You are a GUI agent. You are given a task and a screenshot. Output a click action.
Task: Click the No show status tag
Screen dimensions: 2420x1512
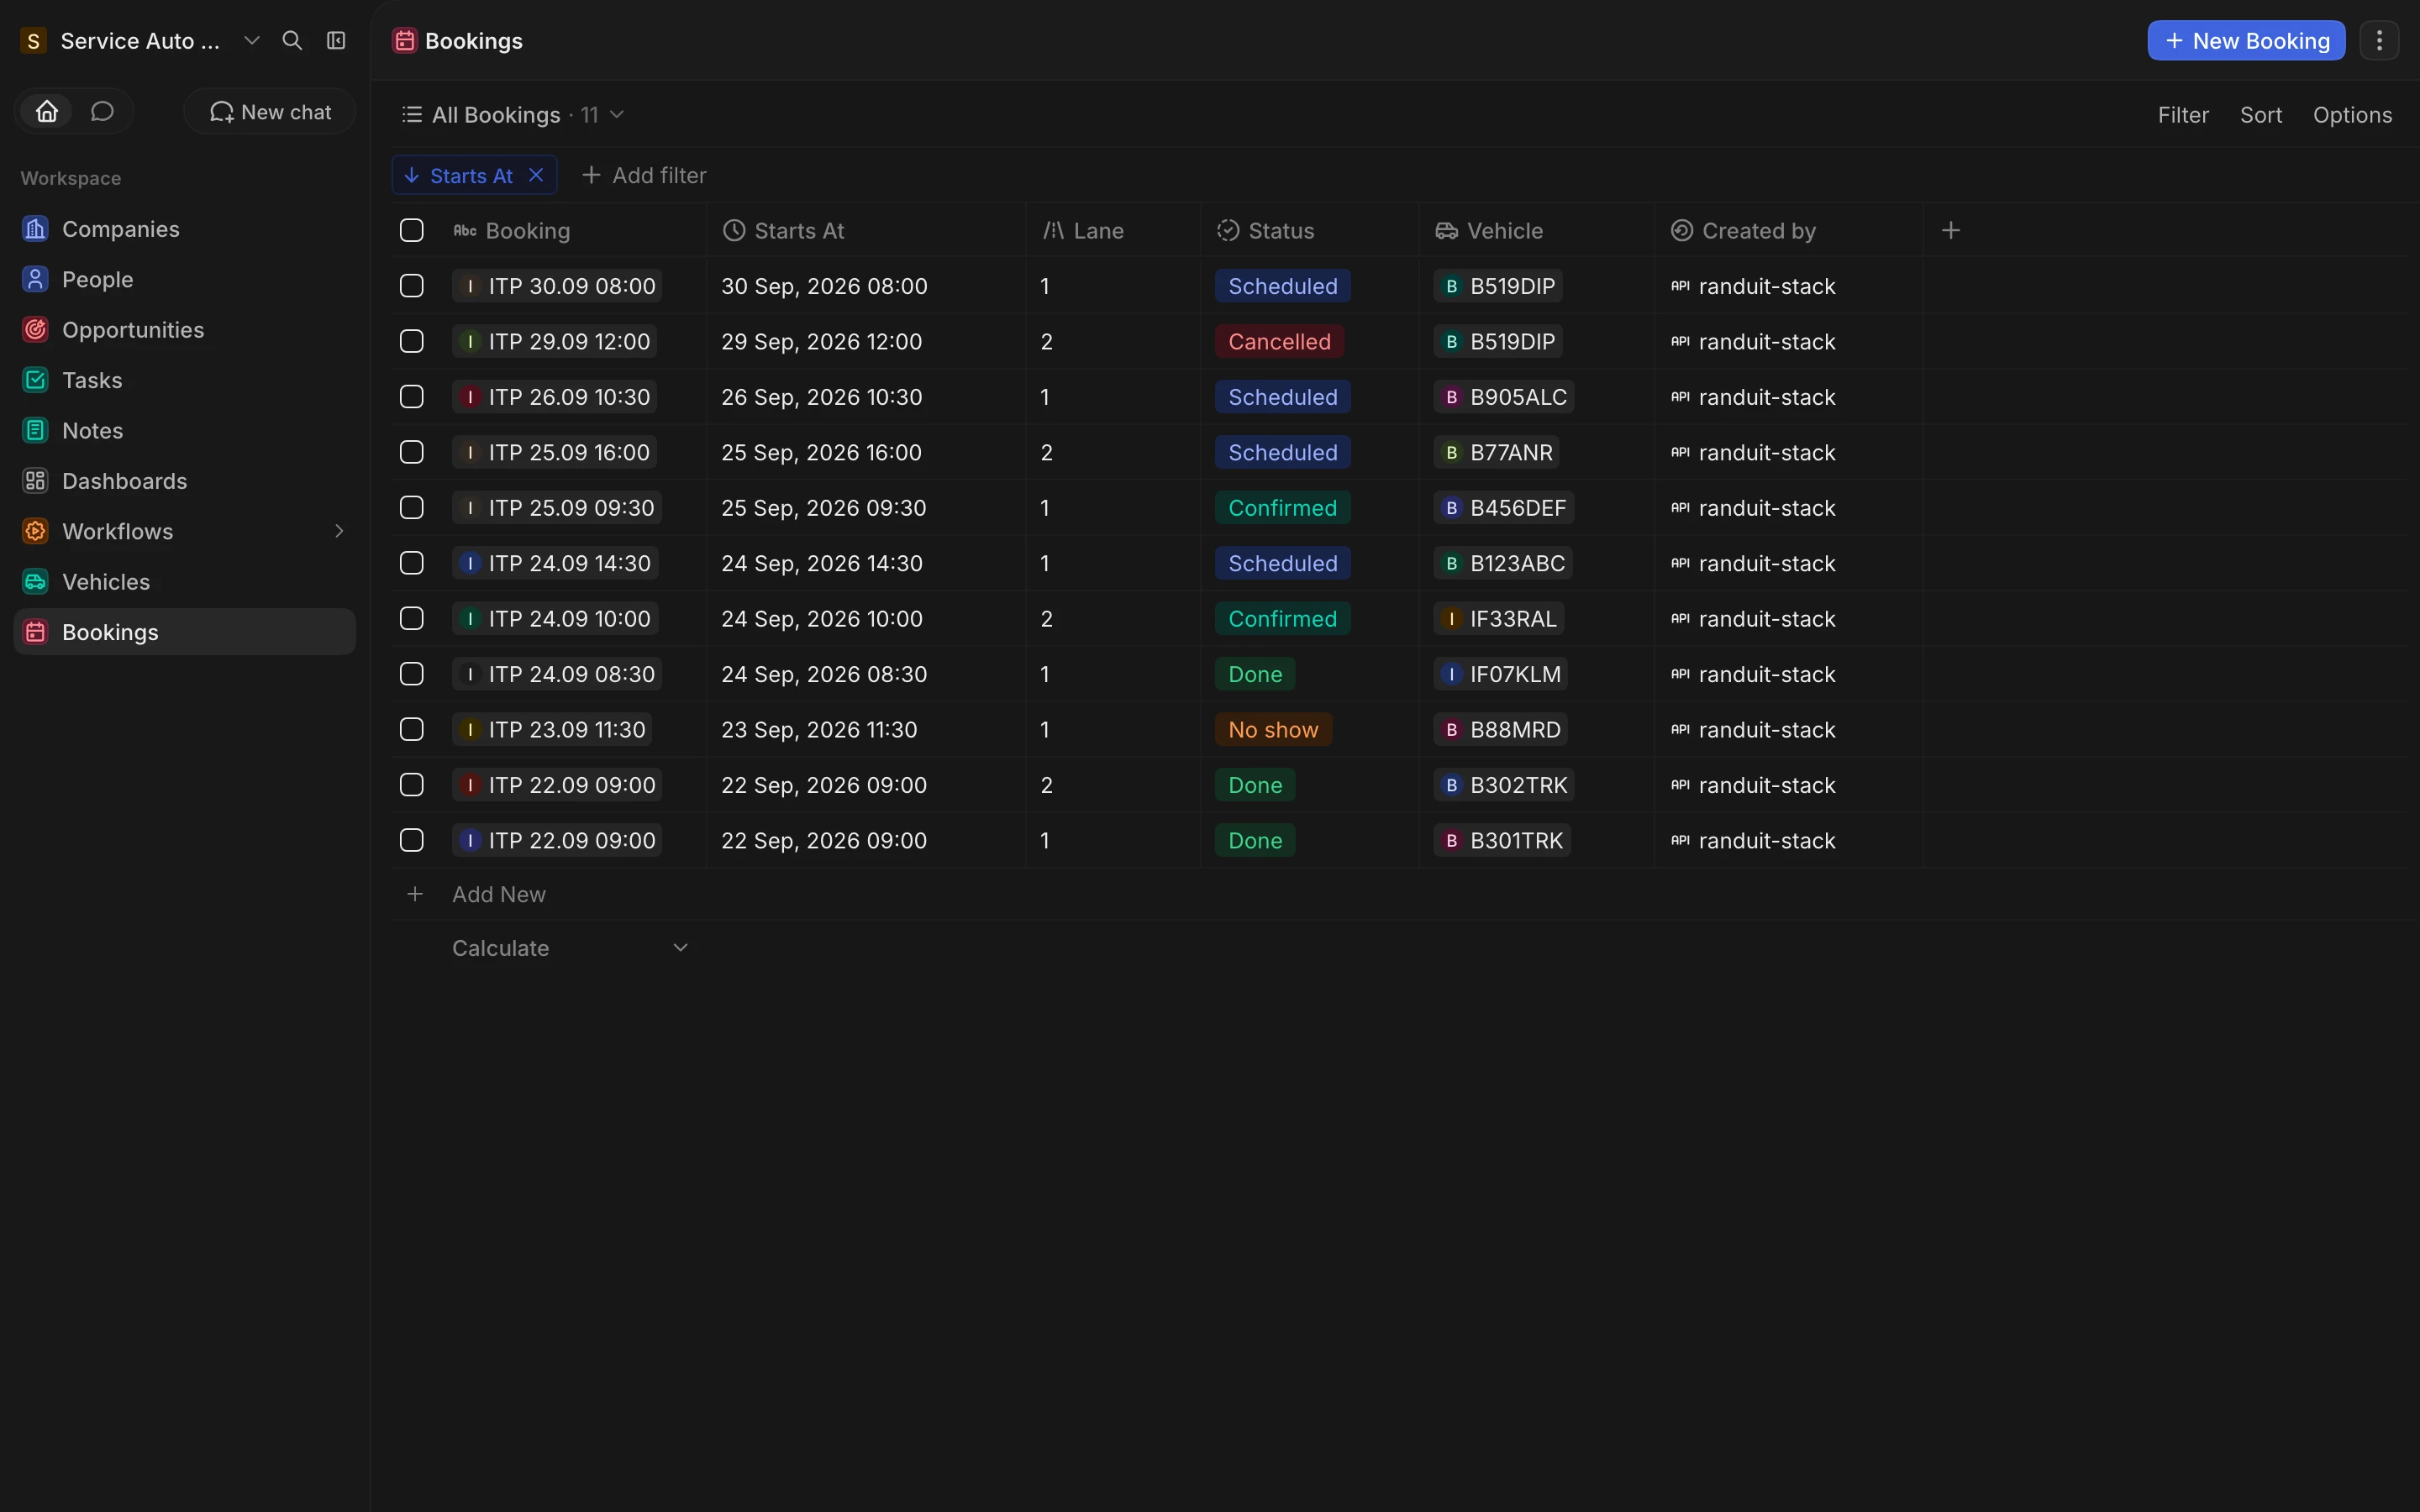[x=1273, y=730]
